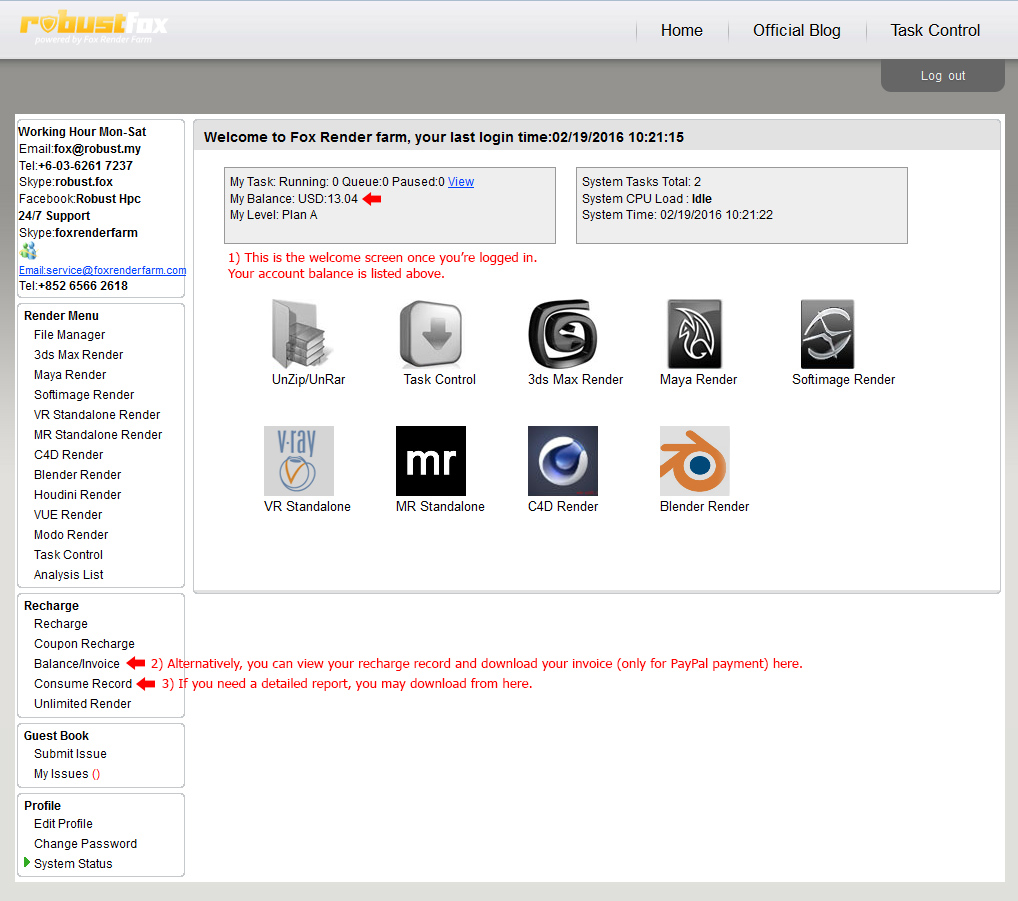Viewport: 1018px width, 901px height.
Task: Click Email fox@robust.my contact text
Action: [80, 149]
